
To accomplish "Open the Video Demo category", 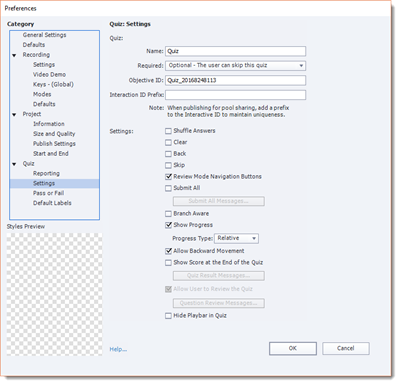I will click(49, 75).
